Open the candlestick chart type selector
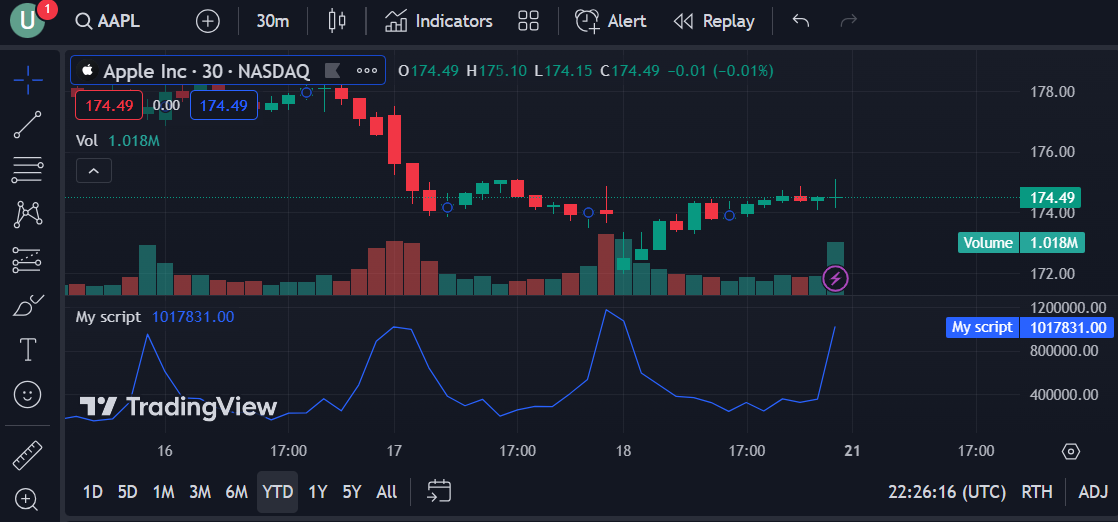The height and width of the screenshot is (522, 1118). pos(337,21)
